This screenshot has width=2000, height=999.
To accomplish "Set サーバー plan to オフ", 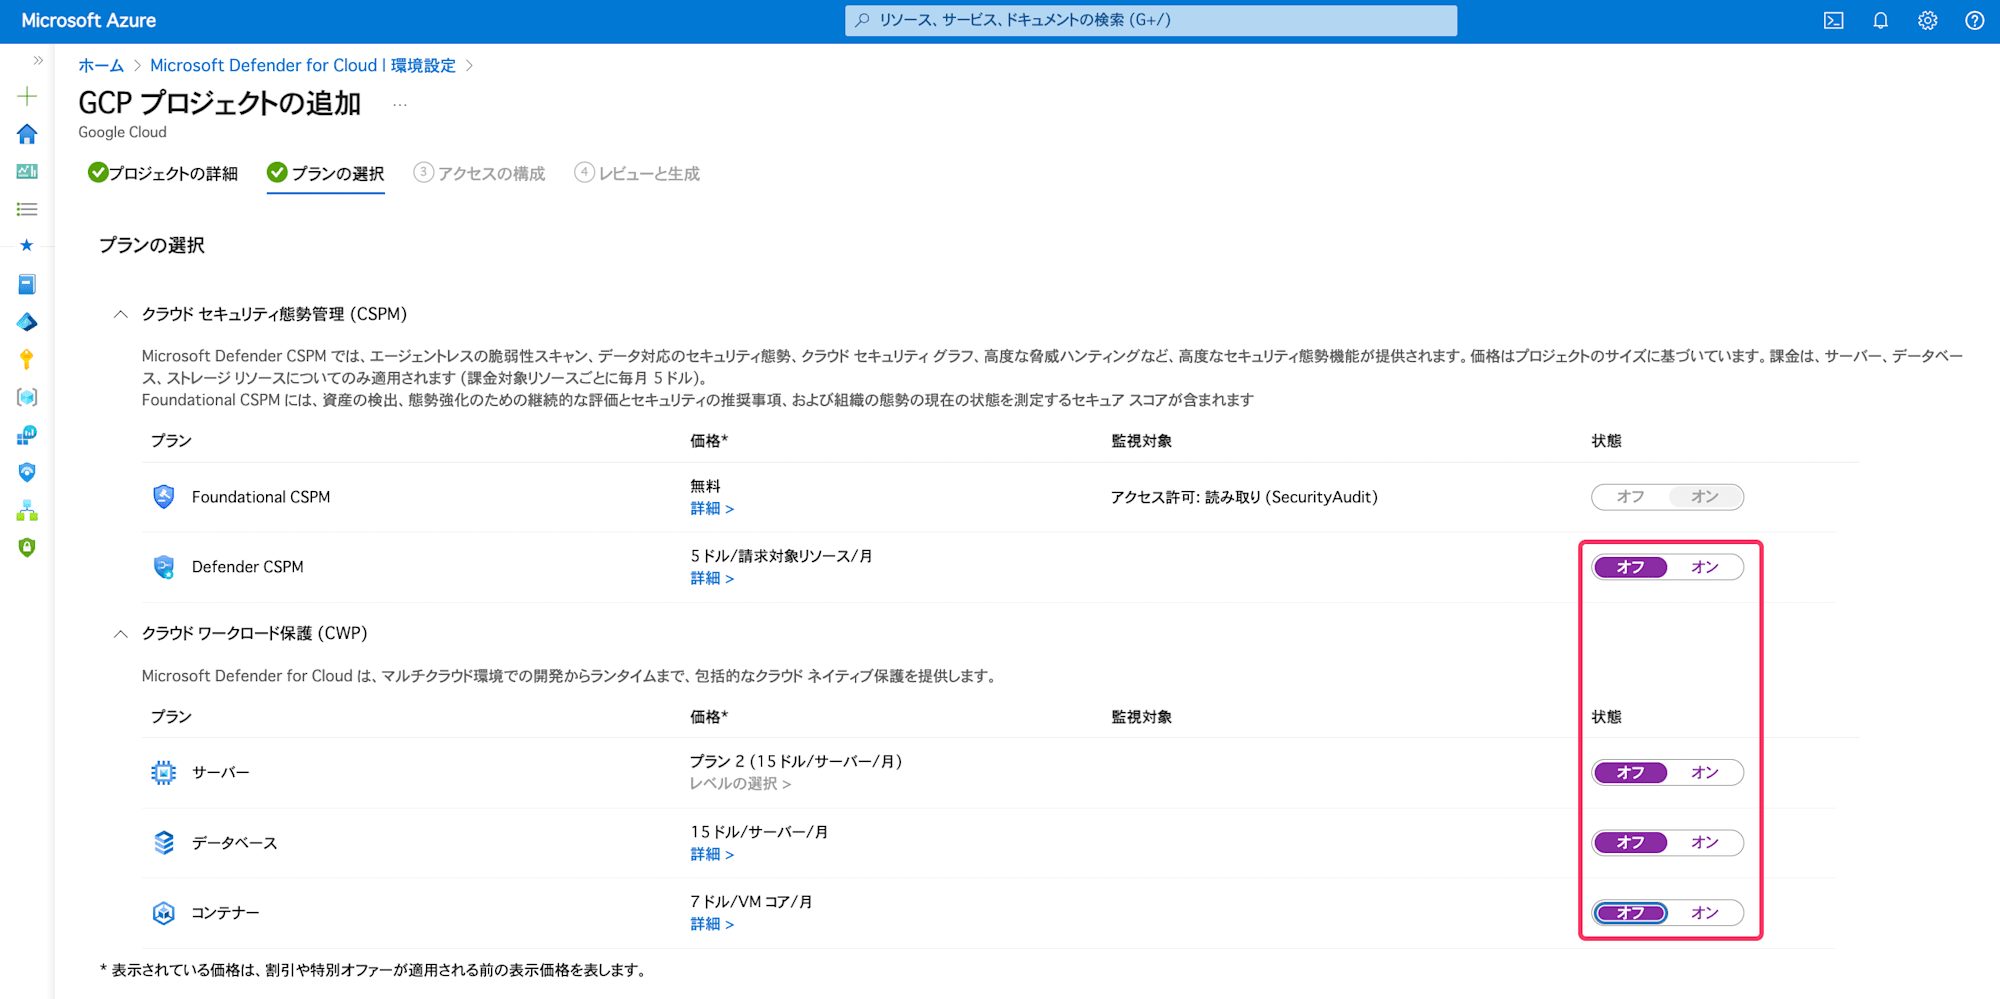I will [1630, 773].
